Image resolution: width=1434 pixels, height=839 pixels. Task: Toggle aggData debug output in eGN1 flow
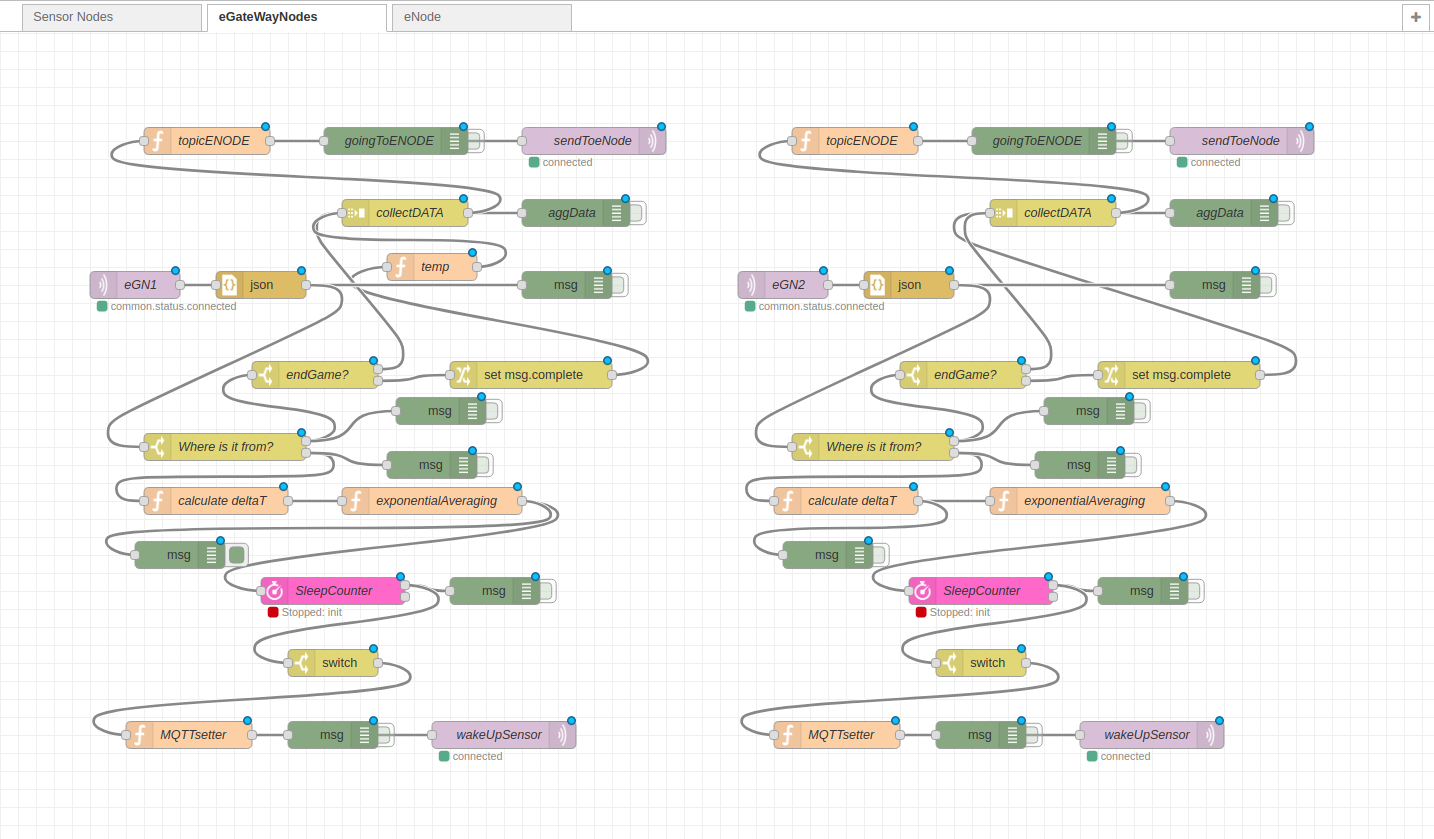pos(637,213)
